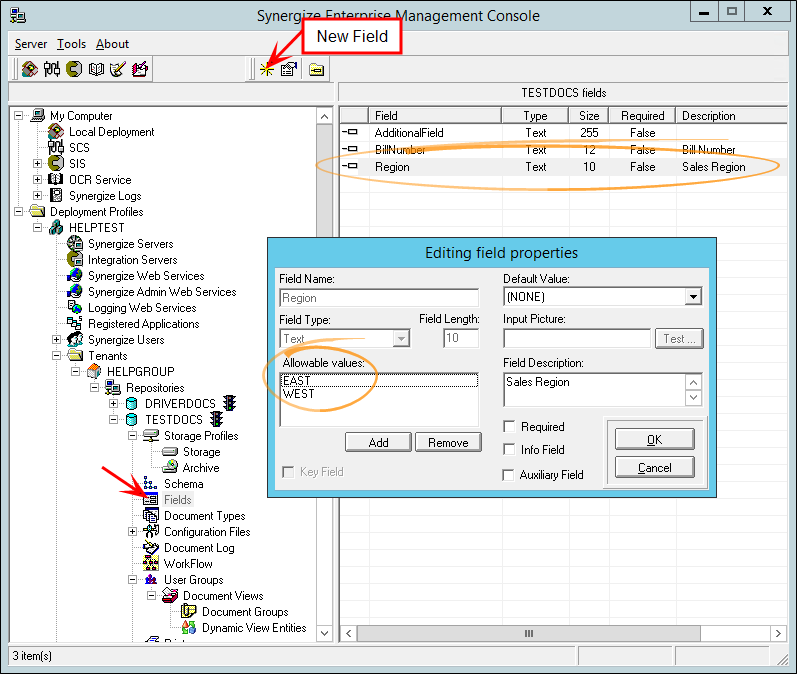The width and height of the screenshot is (797, 674).
Task: Open the Tools menu
Action: (71, 44)
